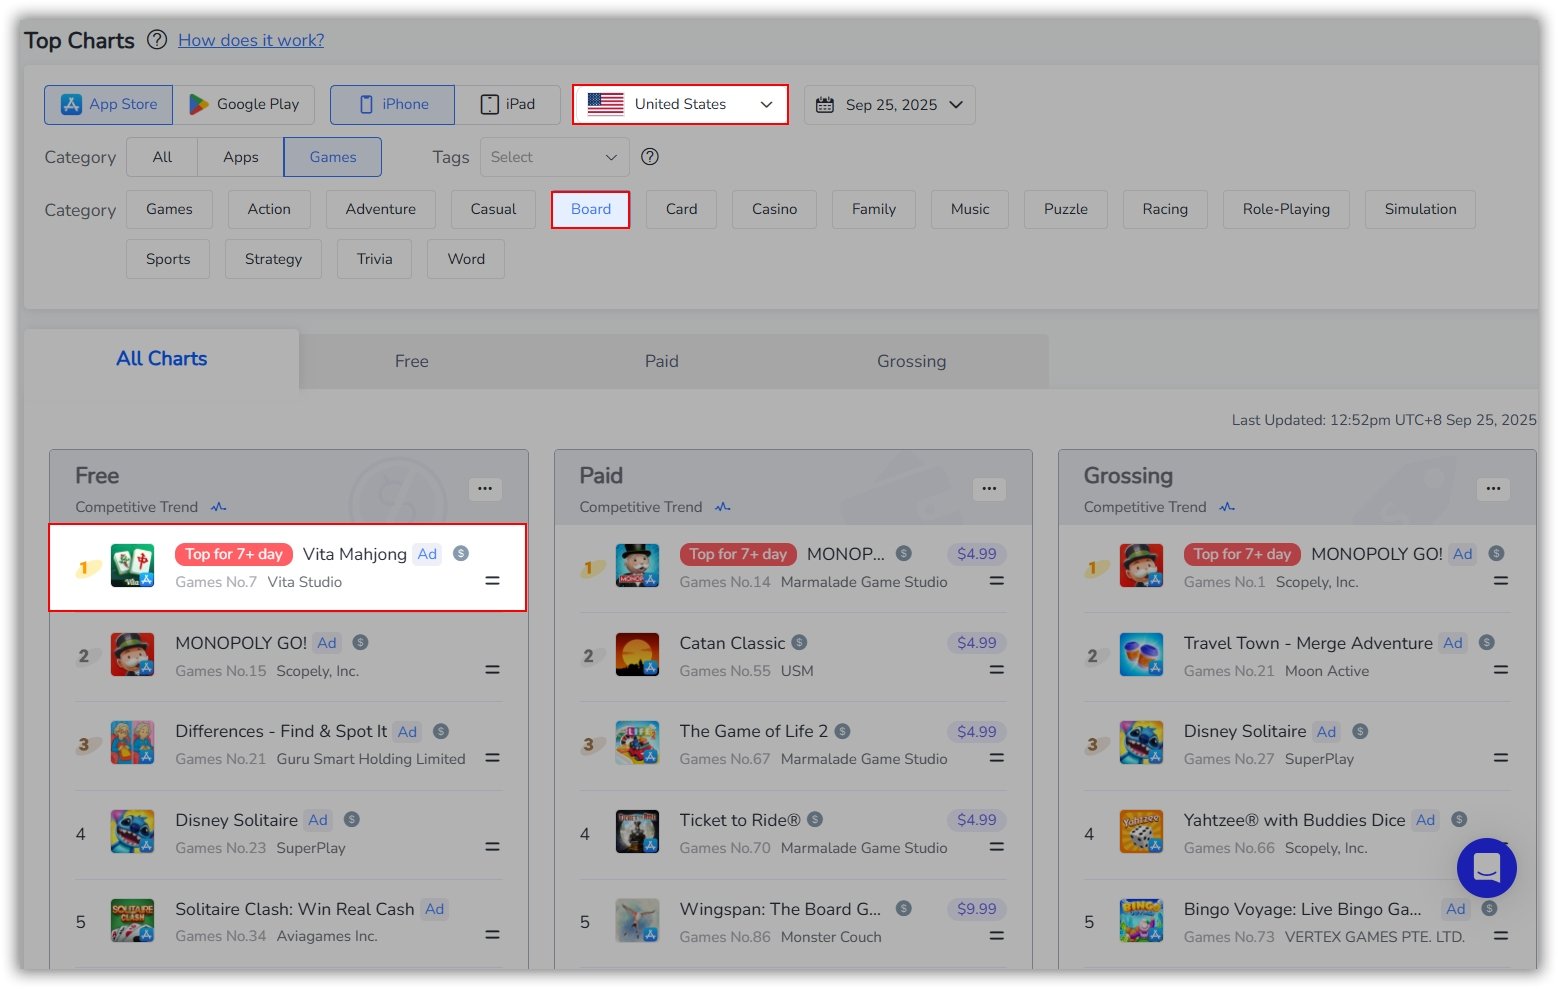
Task: Click the Ad badge beside Vita Mahjong
Action: coord(427,554)
